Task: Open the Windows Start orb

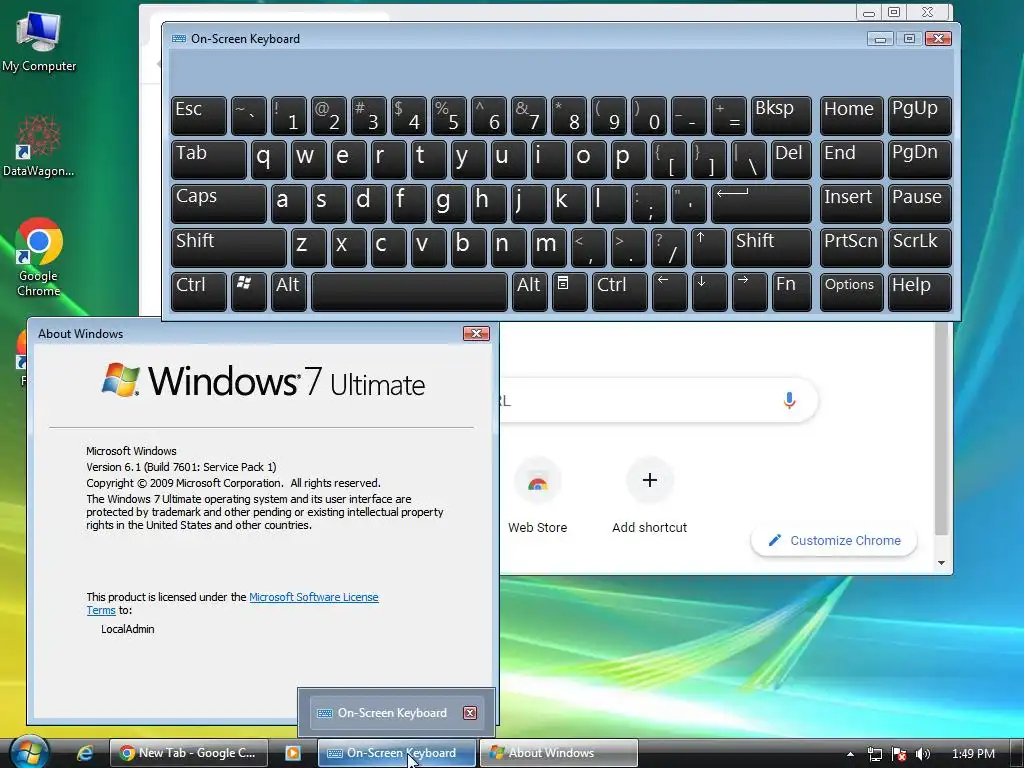Action: click(29, 752)
